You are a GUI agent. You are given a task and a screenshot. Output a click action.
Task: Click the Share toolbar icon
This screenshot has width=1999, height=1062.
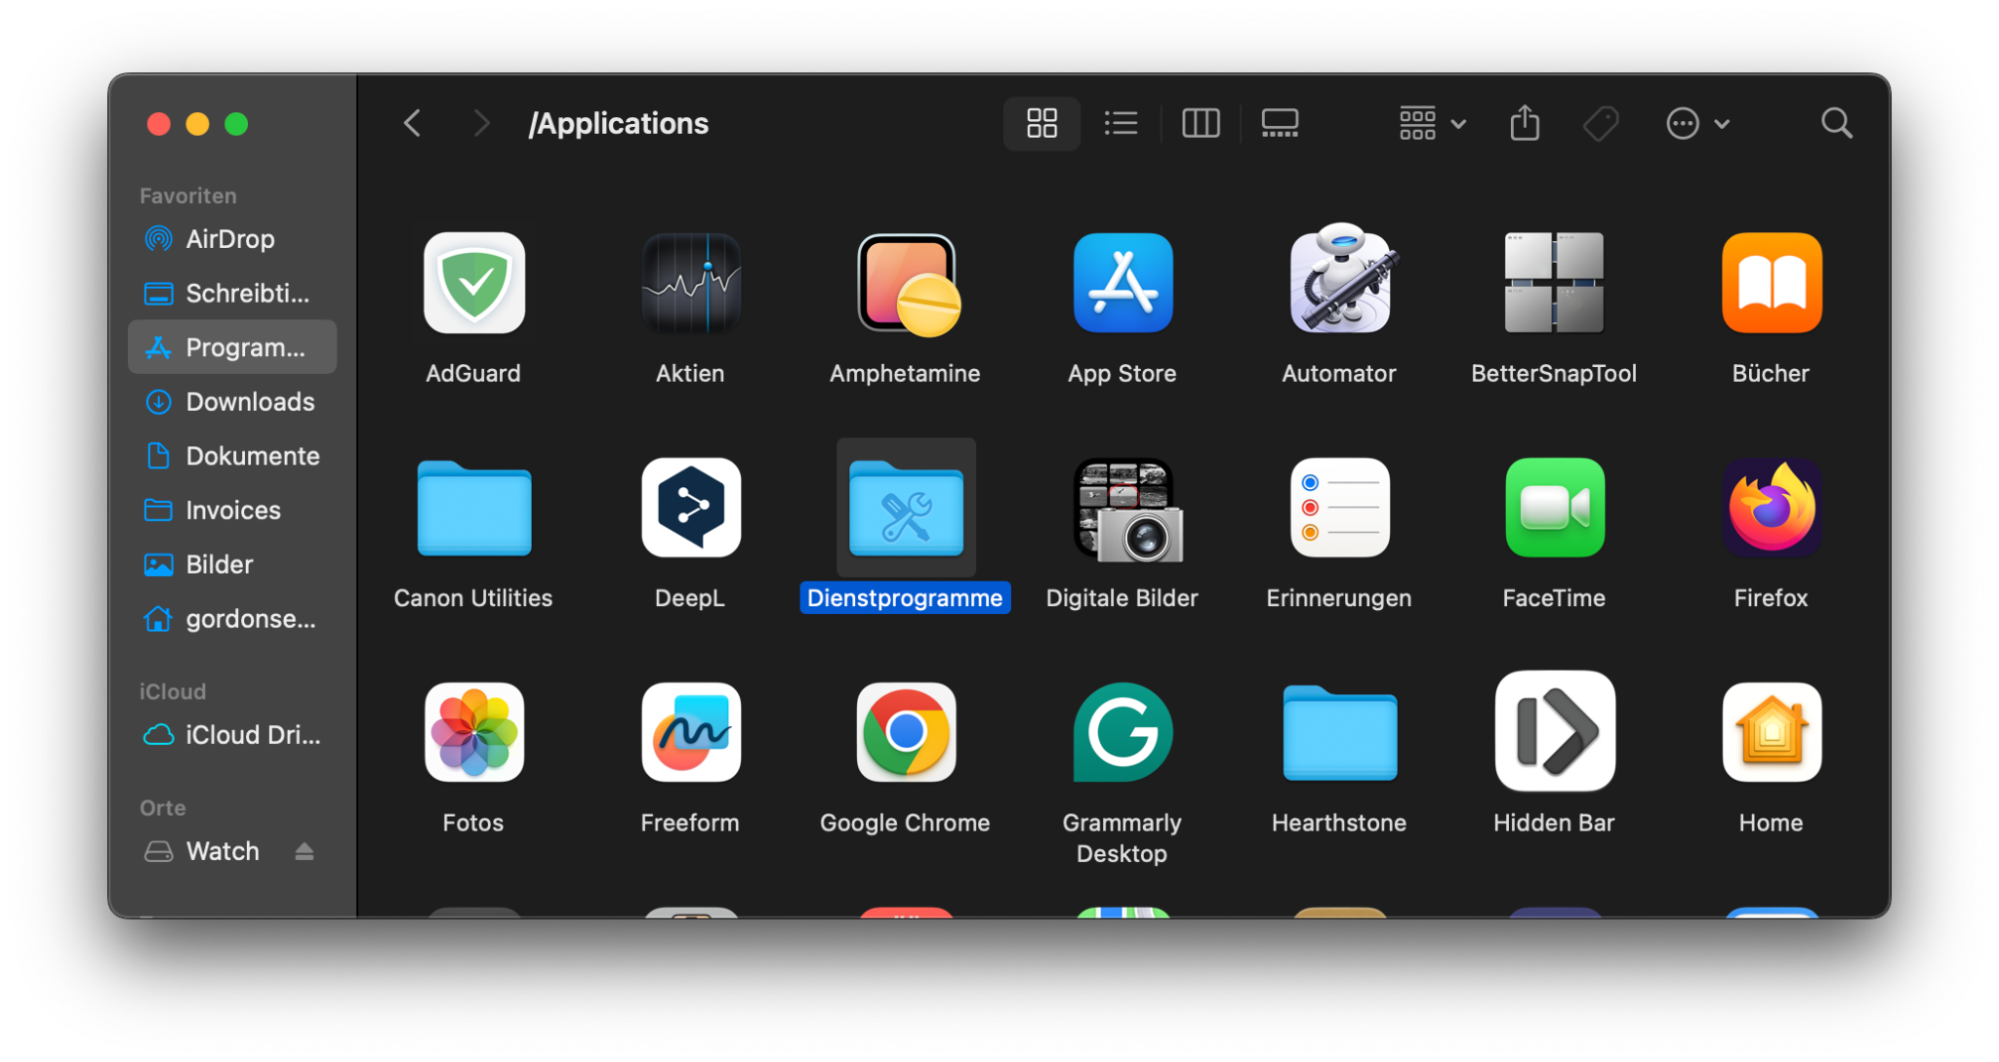point(1524,124)
